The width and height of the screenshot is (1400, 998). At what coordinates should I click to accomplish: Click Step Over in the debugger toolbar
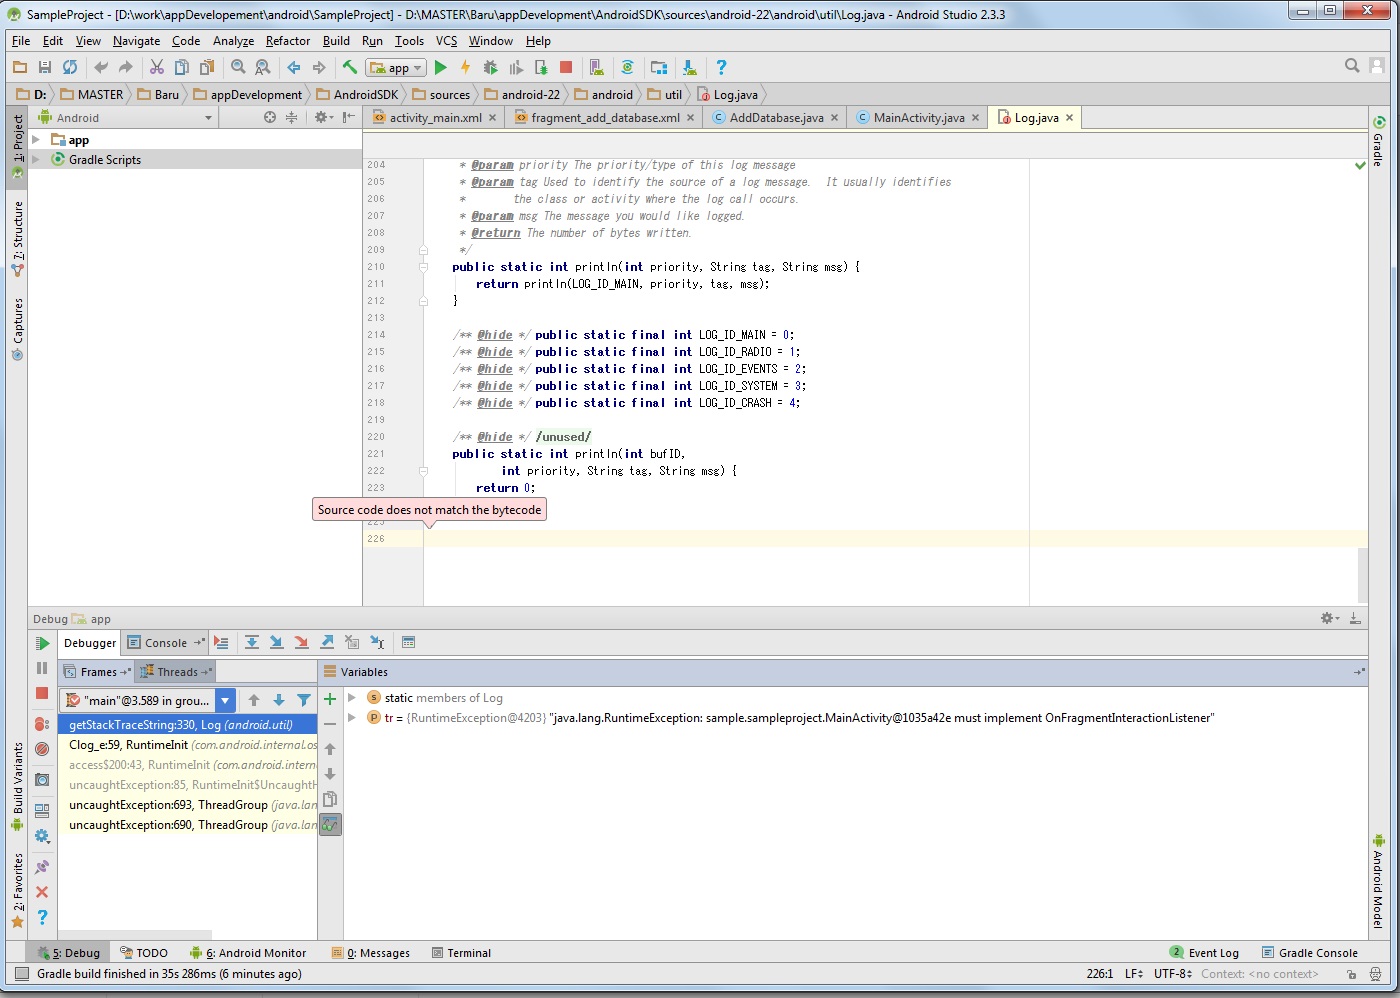[x=252, y=642]
